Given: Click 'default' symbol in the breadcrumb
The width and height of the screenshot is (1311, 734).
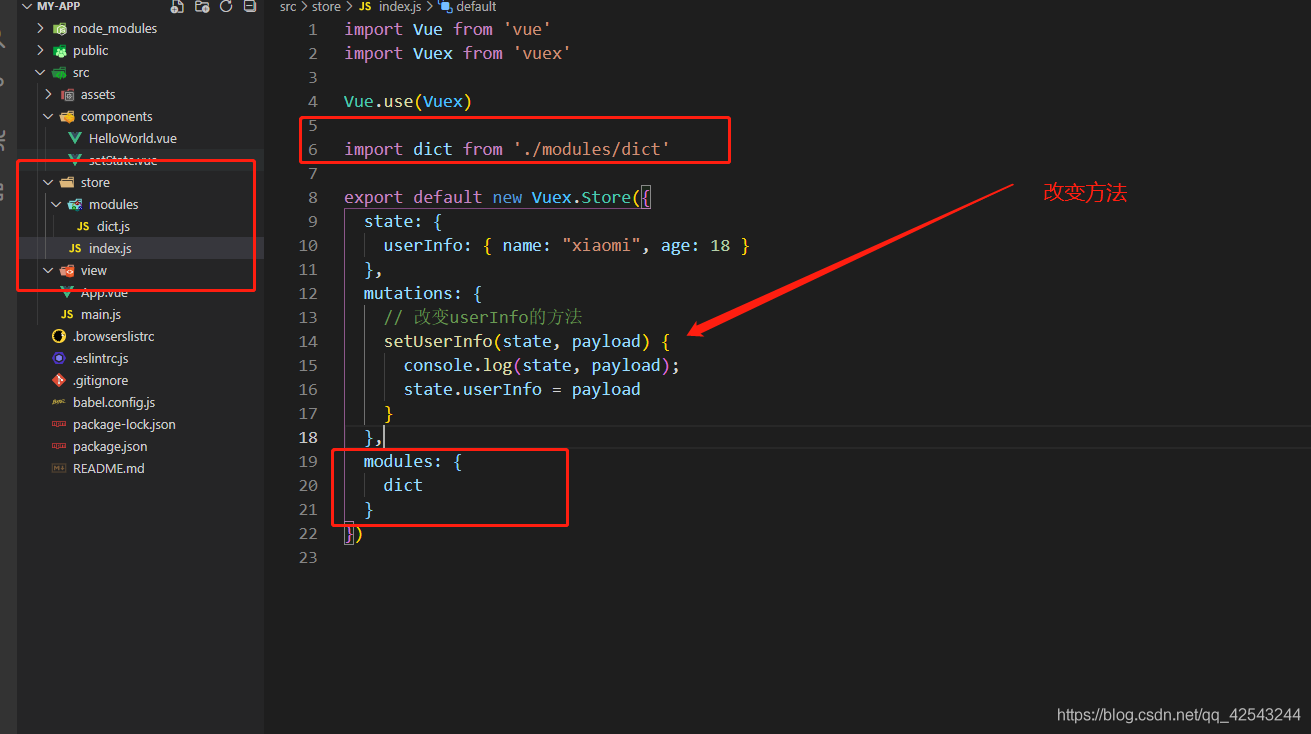Looking at the screenshot, I should tap(476, 7).
